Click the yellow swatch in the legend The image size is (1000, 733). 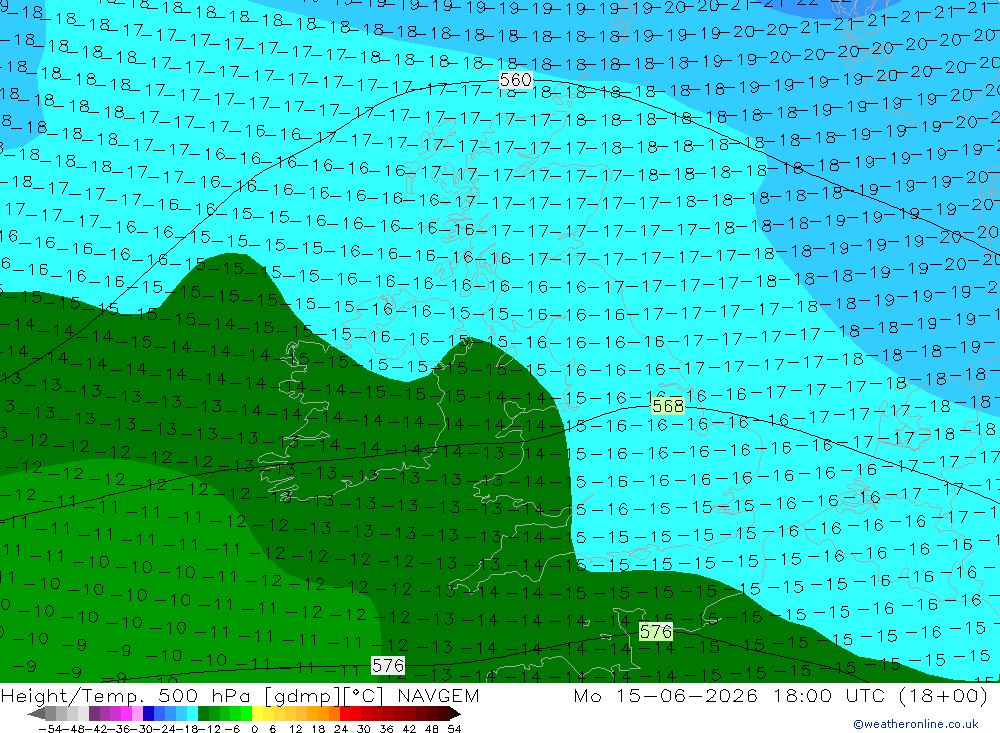(257, 713)
